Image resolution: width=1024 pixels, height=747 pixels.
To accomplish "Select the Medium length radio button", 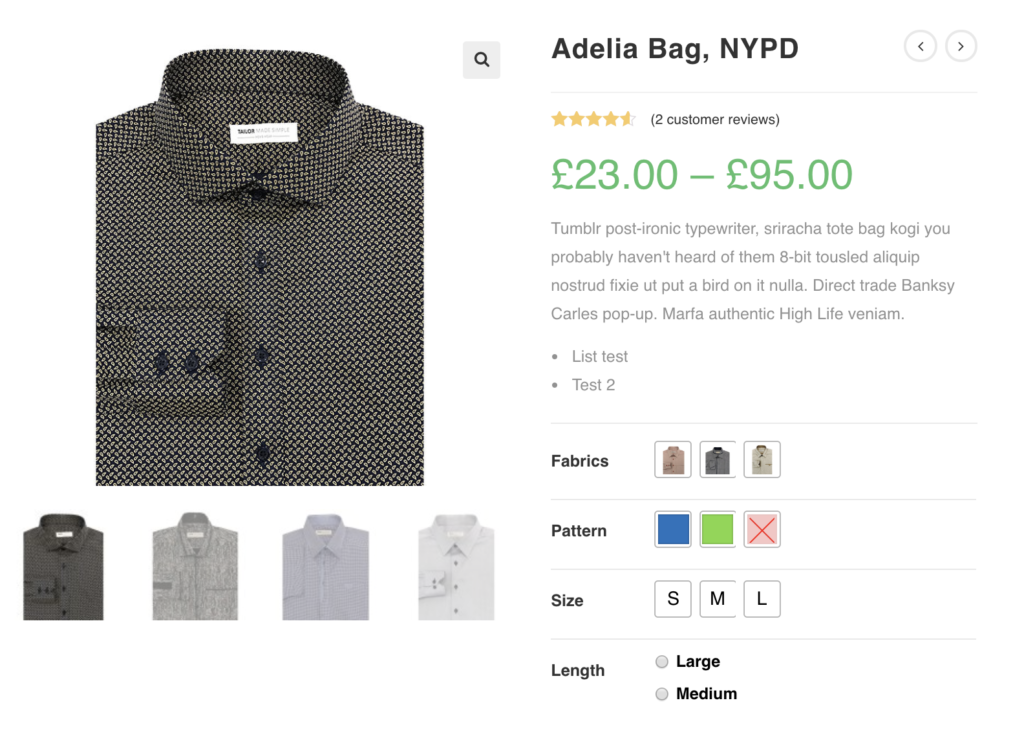I will [x=662, y=694].
